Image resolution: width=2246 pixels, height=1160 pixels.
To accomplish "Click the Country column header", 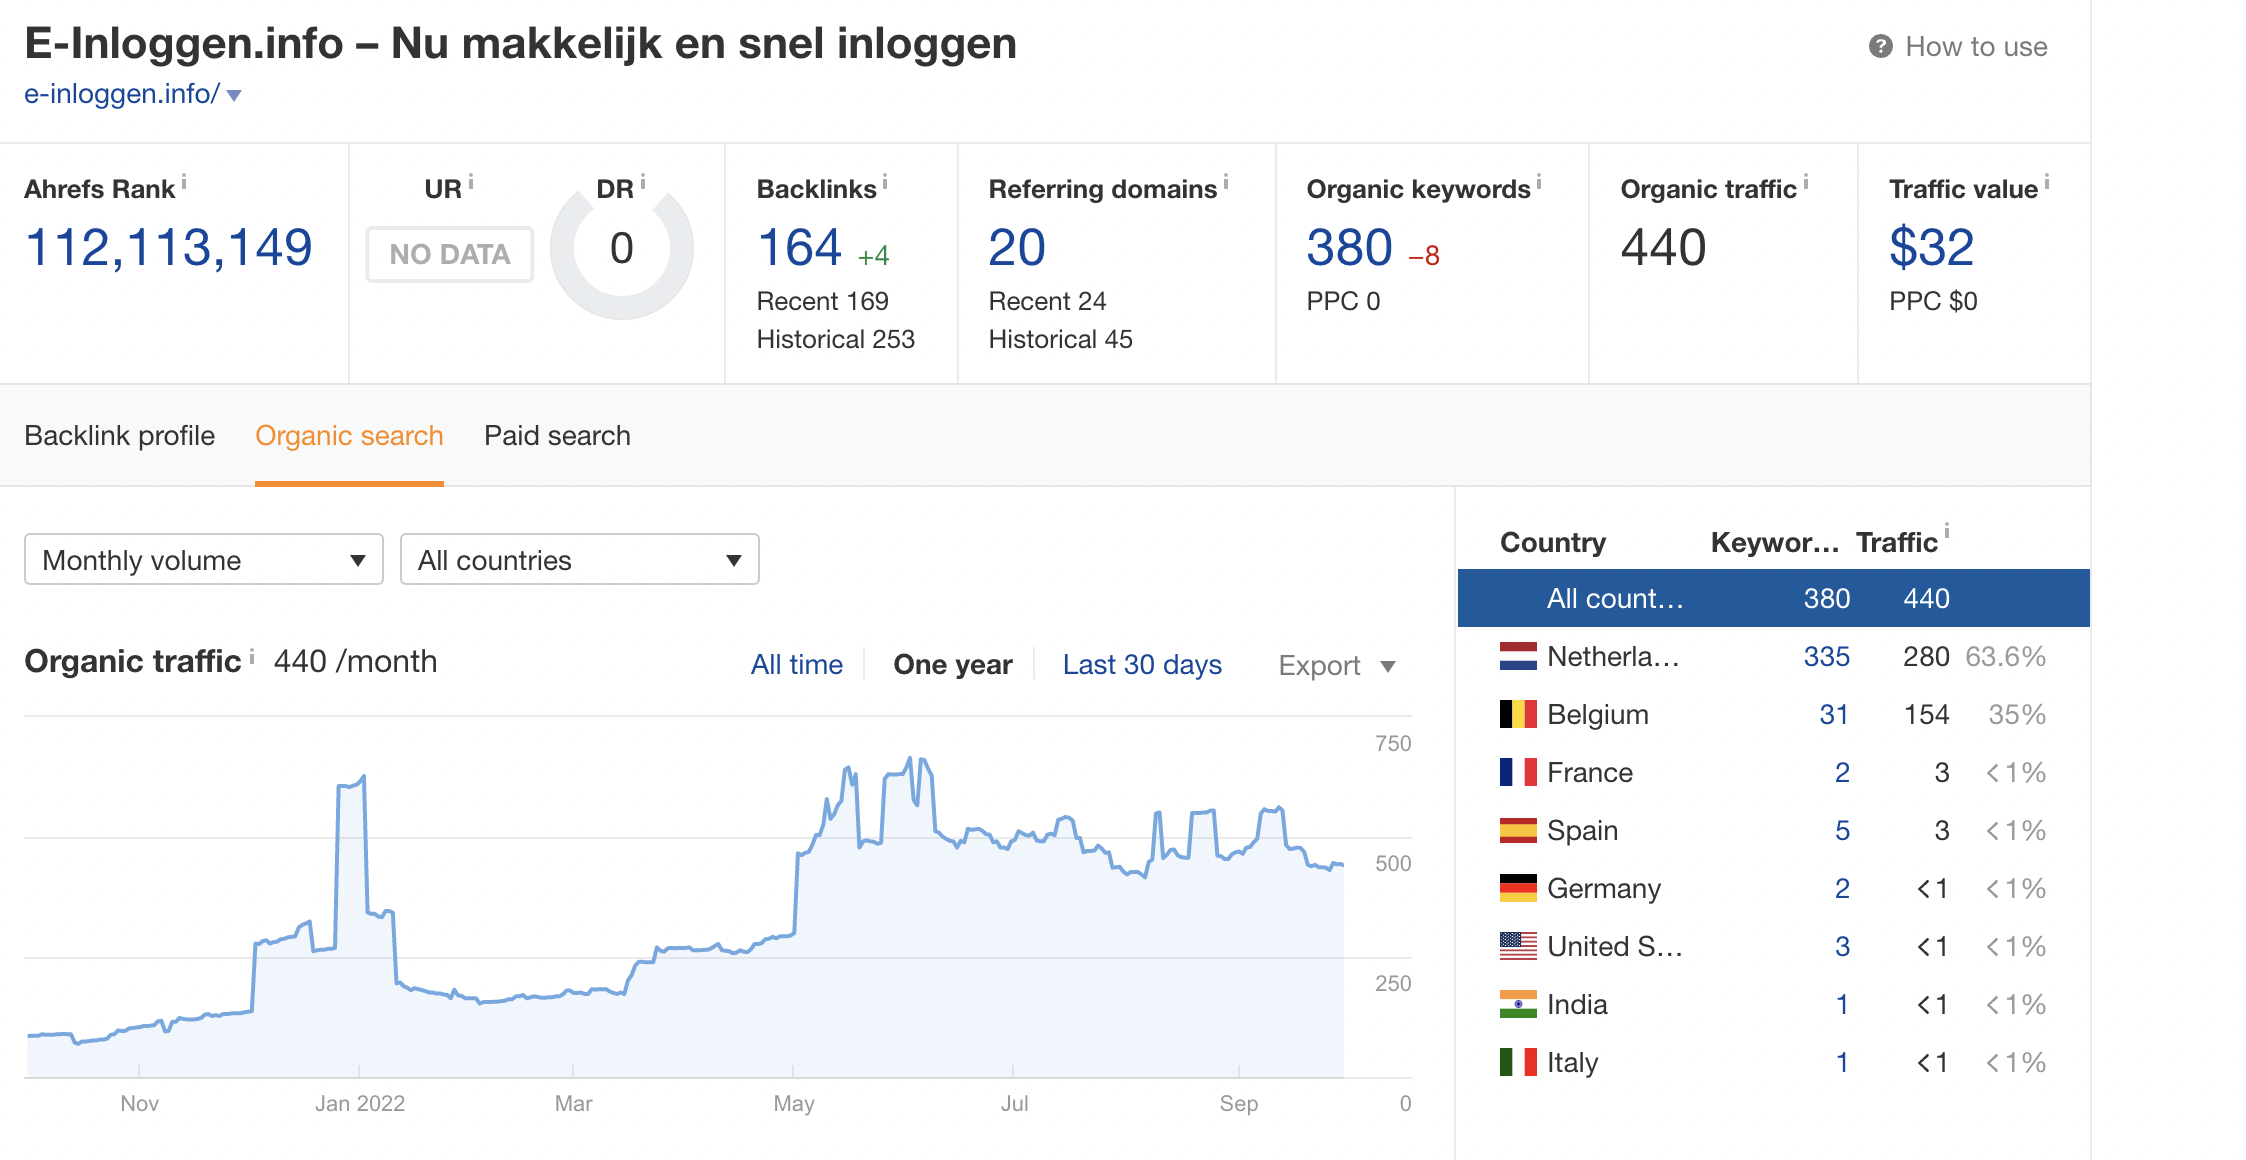I will coord(1553,542).
